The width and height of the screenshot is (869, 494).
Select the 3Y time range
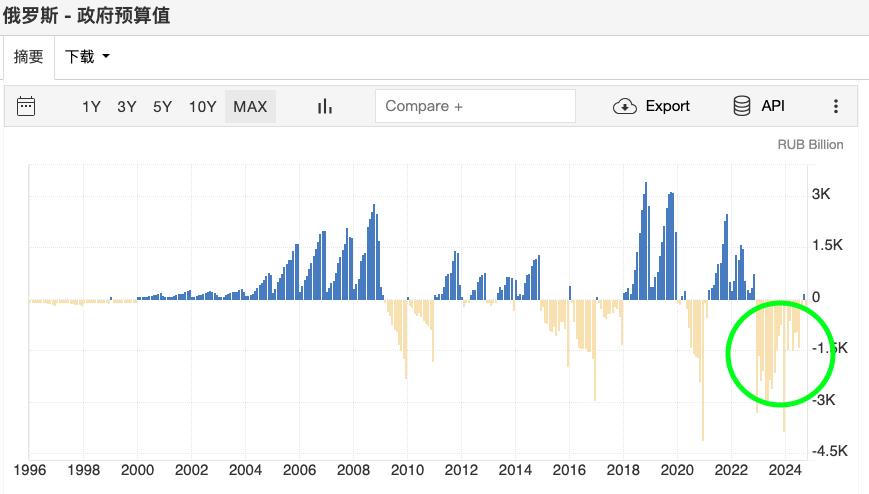127,106
